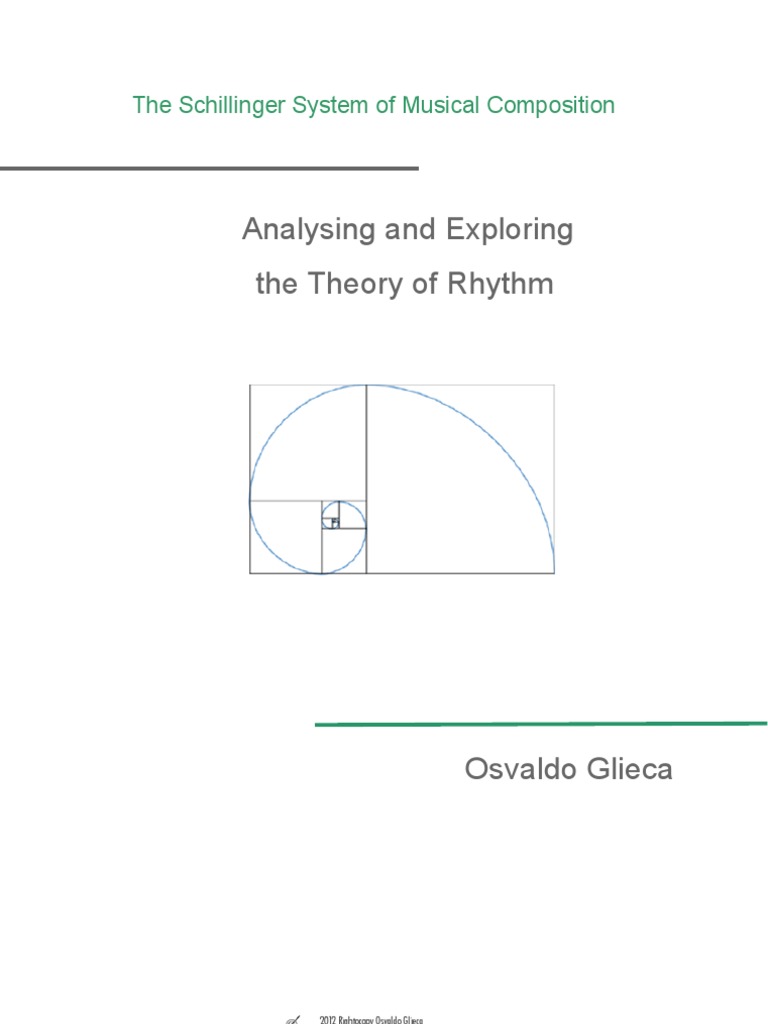Click the green horizontal line above author name
The image size is (768, 1024).
541,724
